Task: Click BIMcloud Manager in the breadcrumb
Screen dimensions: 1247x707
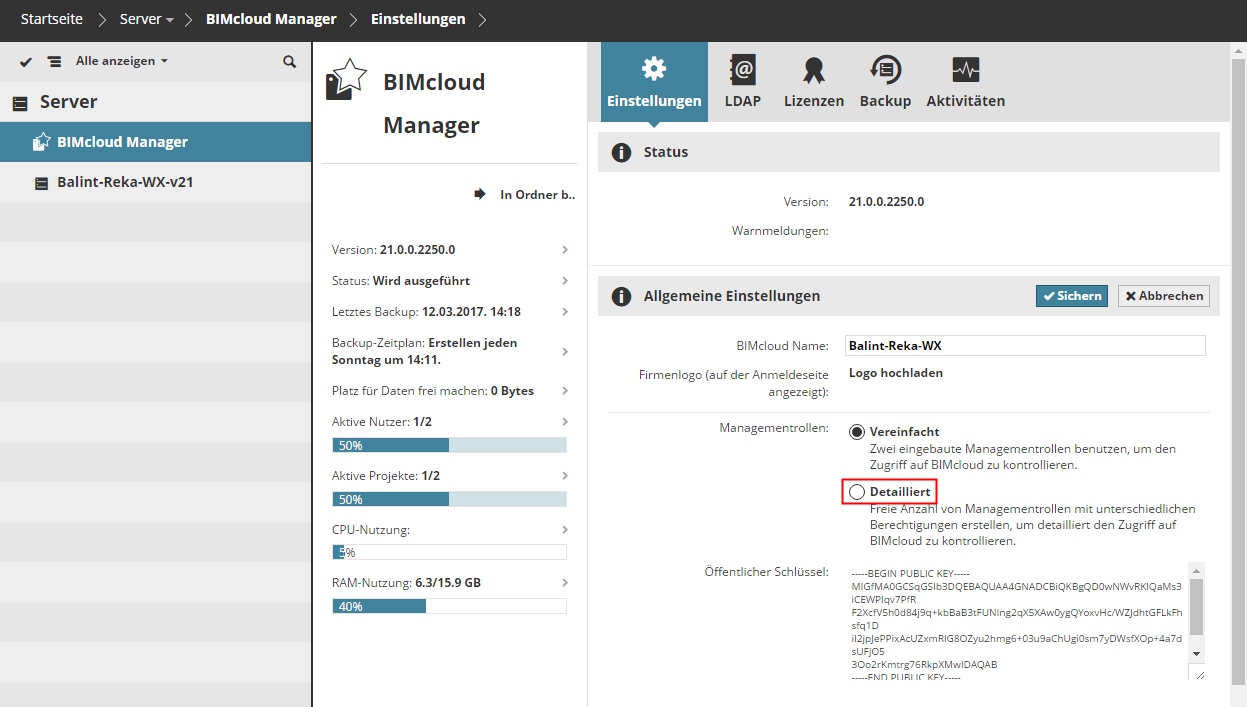Action: click(271, 19)
